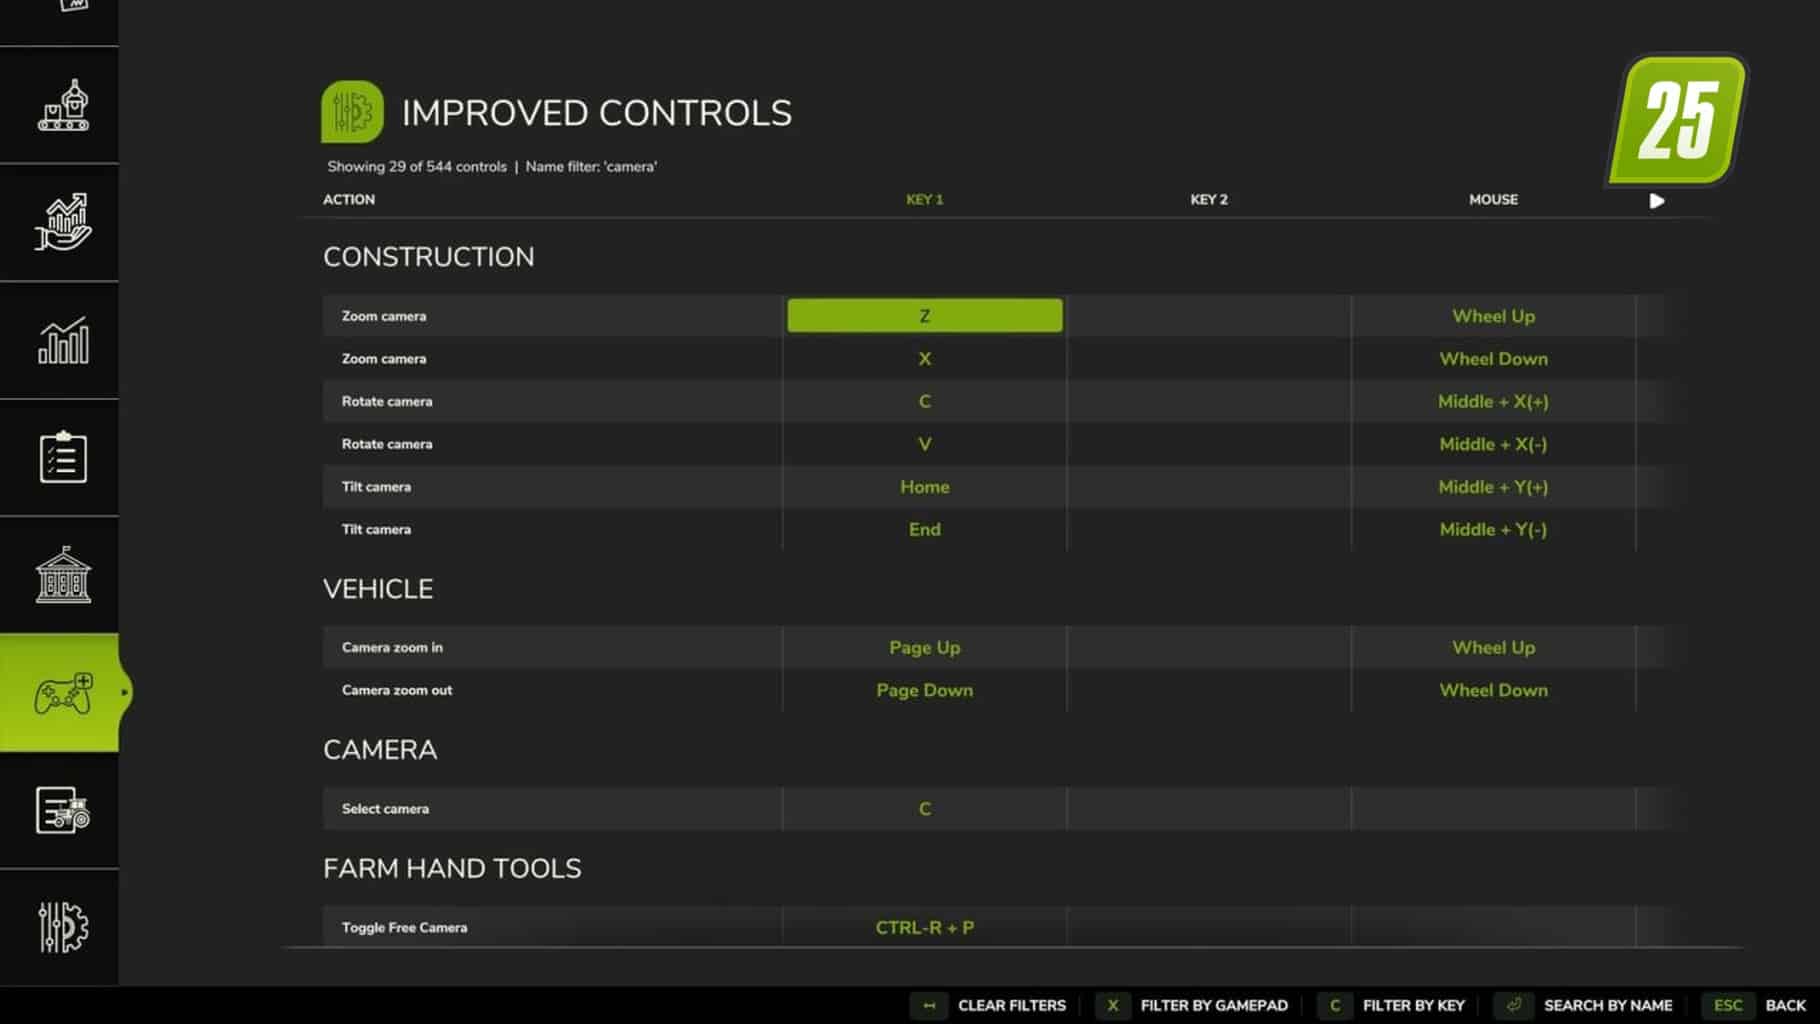The width and height of the screenshot is (1820, 1024).
Task: Click Search by Name
Action: coord(1584,1006)
